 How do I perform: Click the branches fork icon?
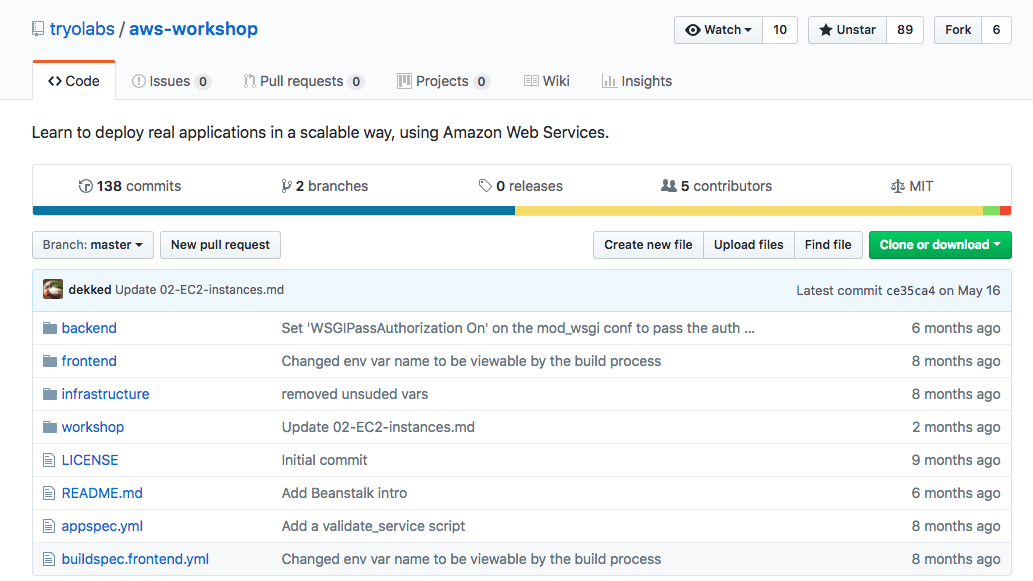pos(286,186)
